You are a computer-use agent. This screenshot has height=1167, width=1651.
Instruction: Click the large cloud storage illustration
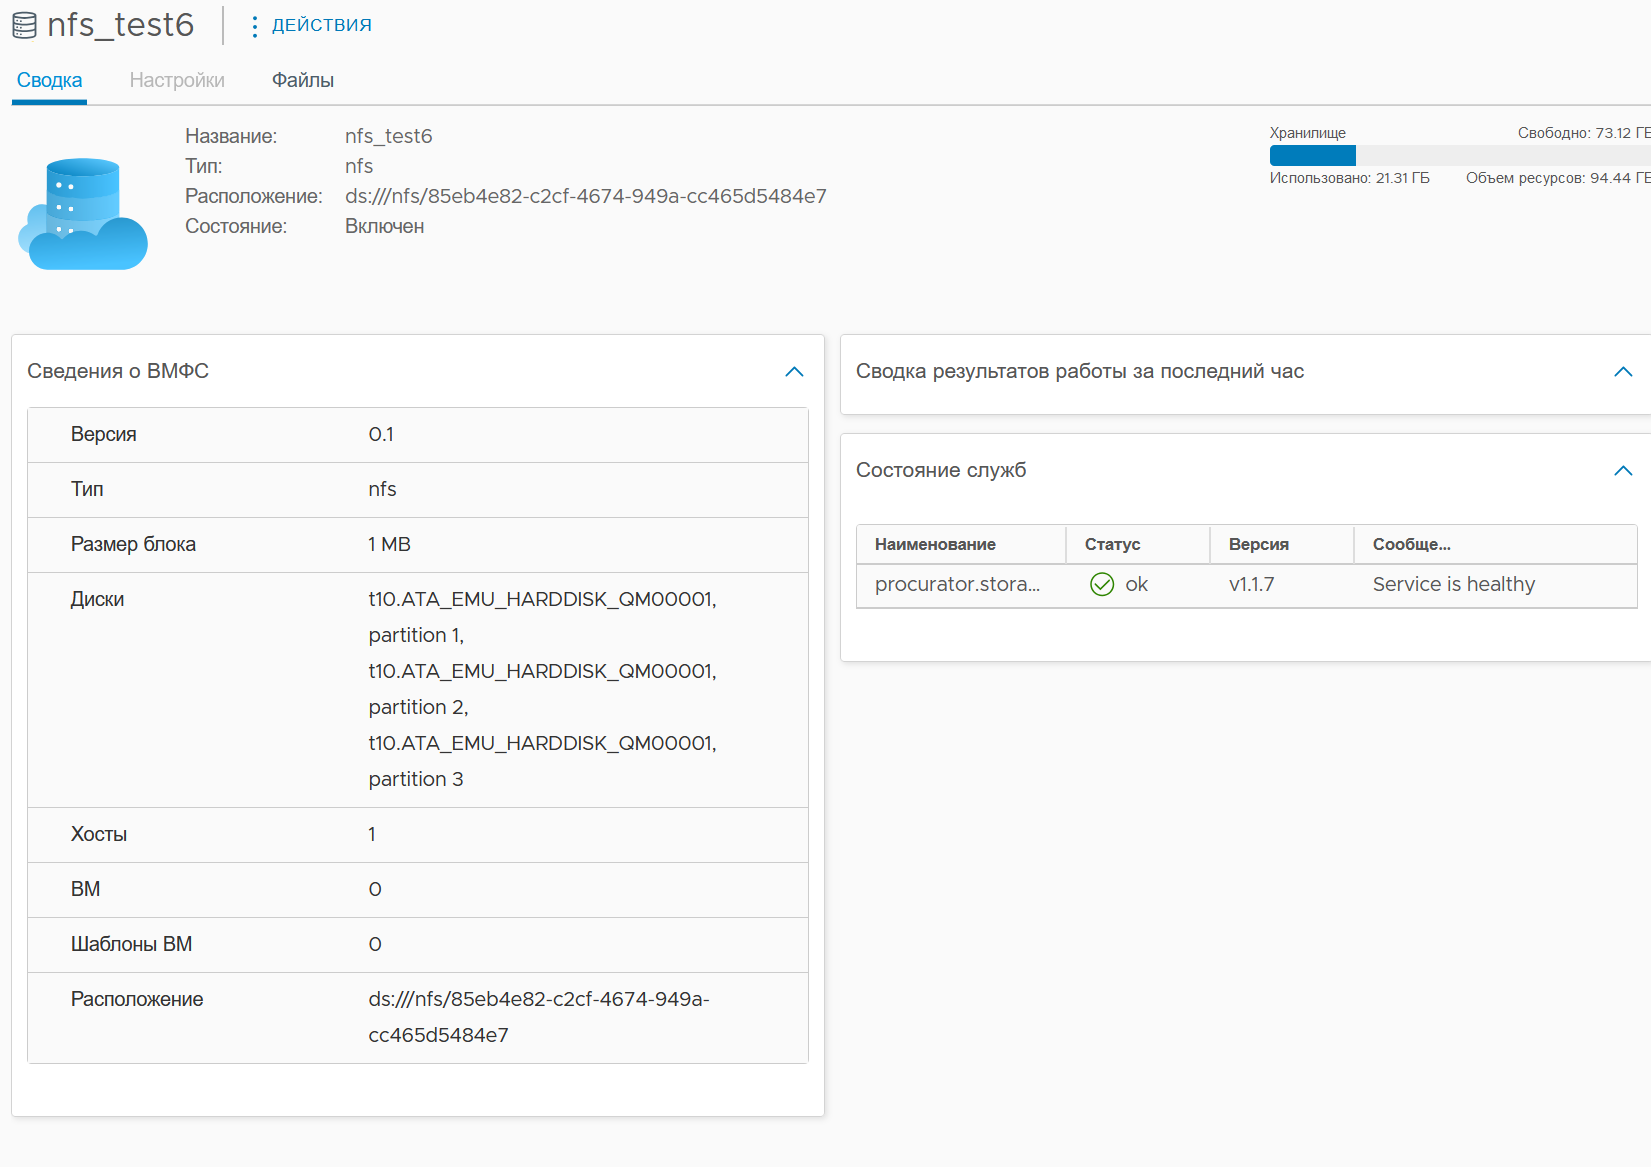(83, 213)
